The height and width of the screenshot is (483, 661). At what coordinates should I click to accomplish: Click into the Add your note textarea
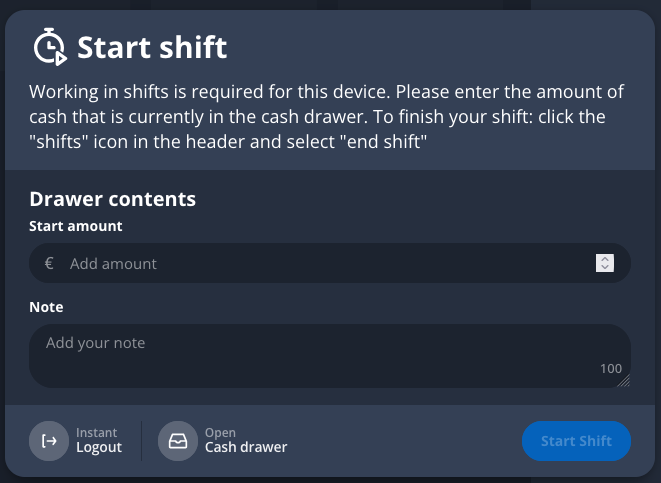[x=320, y=355]
